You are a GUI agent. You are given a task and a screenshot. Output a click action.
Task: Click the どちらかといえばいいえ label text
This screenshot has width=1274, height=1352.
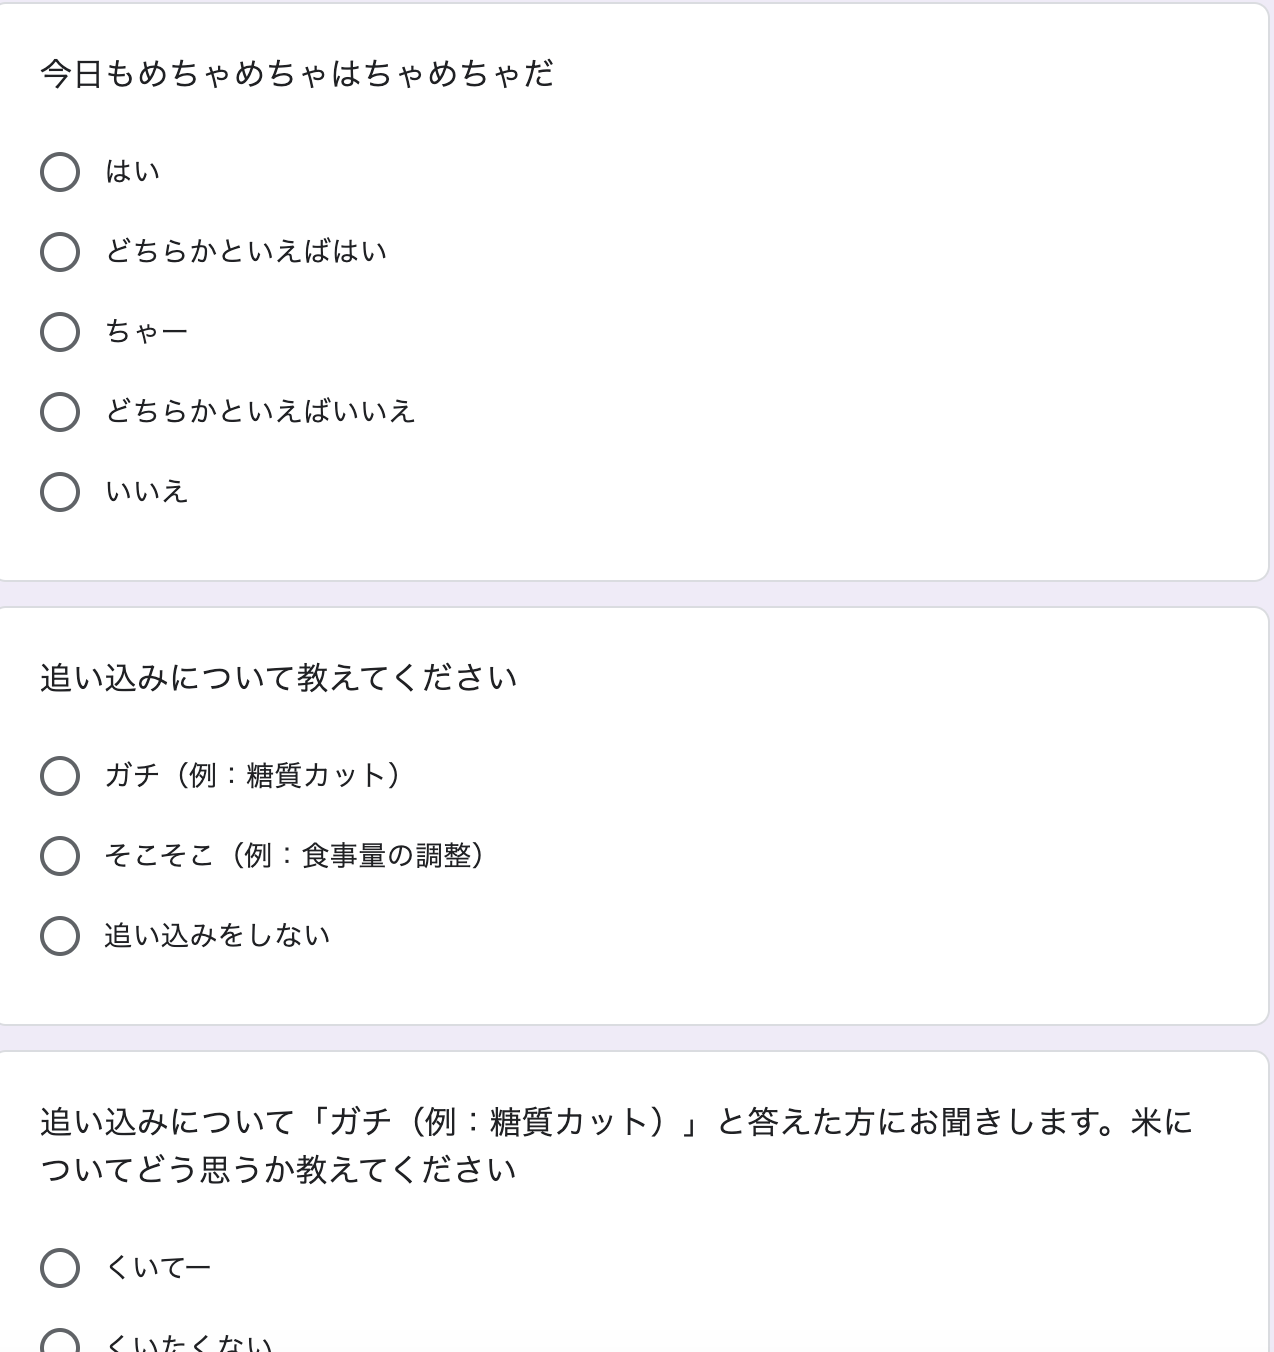click(x=260, y=412)
